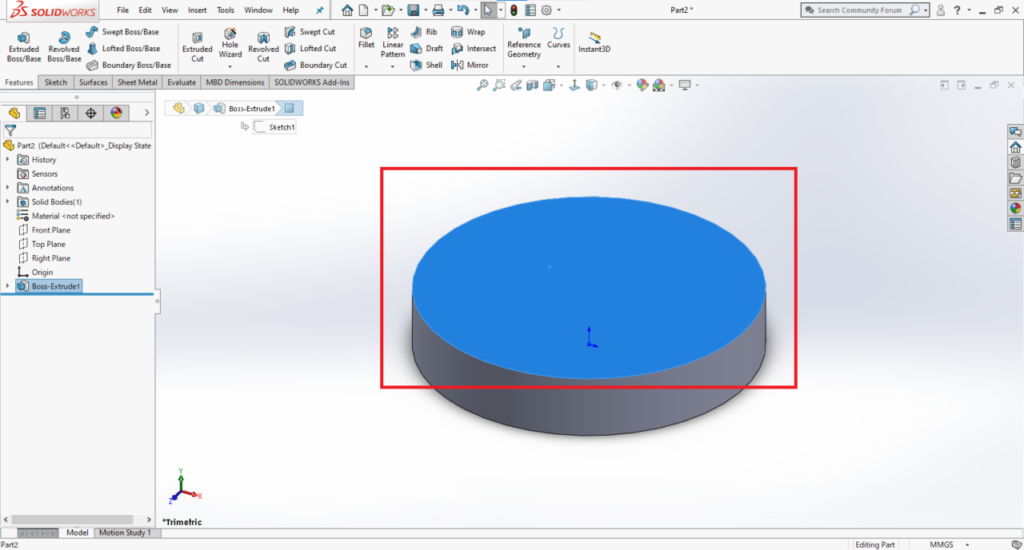Screen dimensions: 1024x550
Task: Open the Hole Wizard tool
Action: [230, 47]
